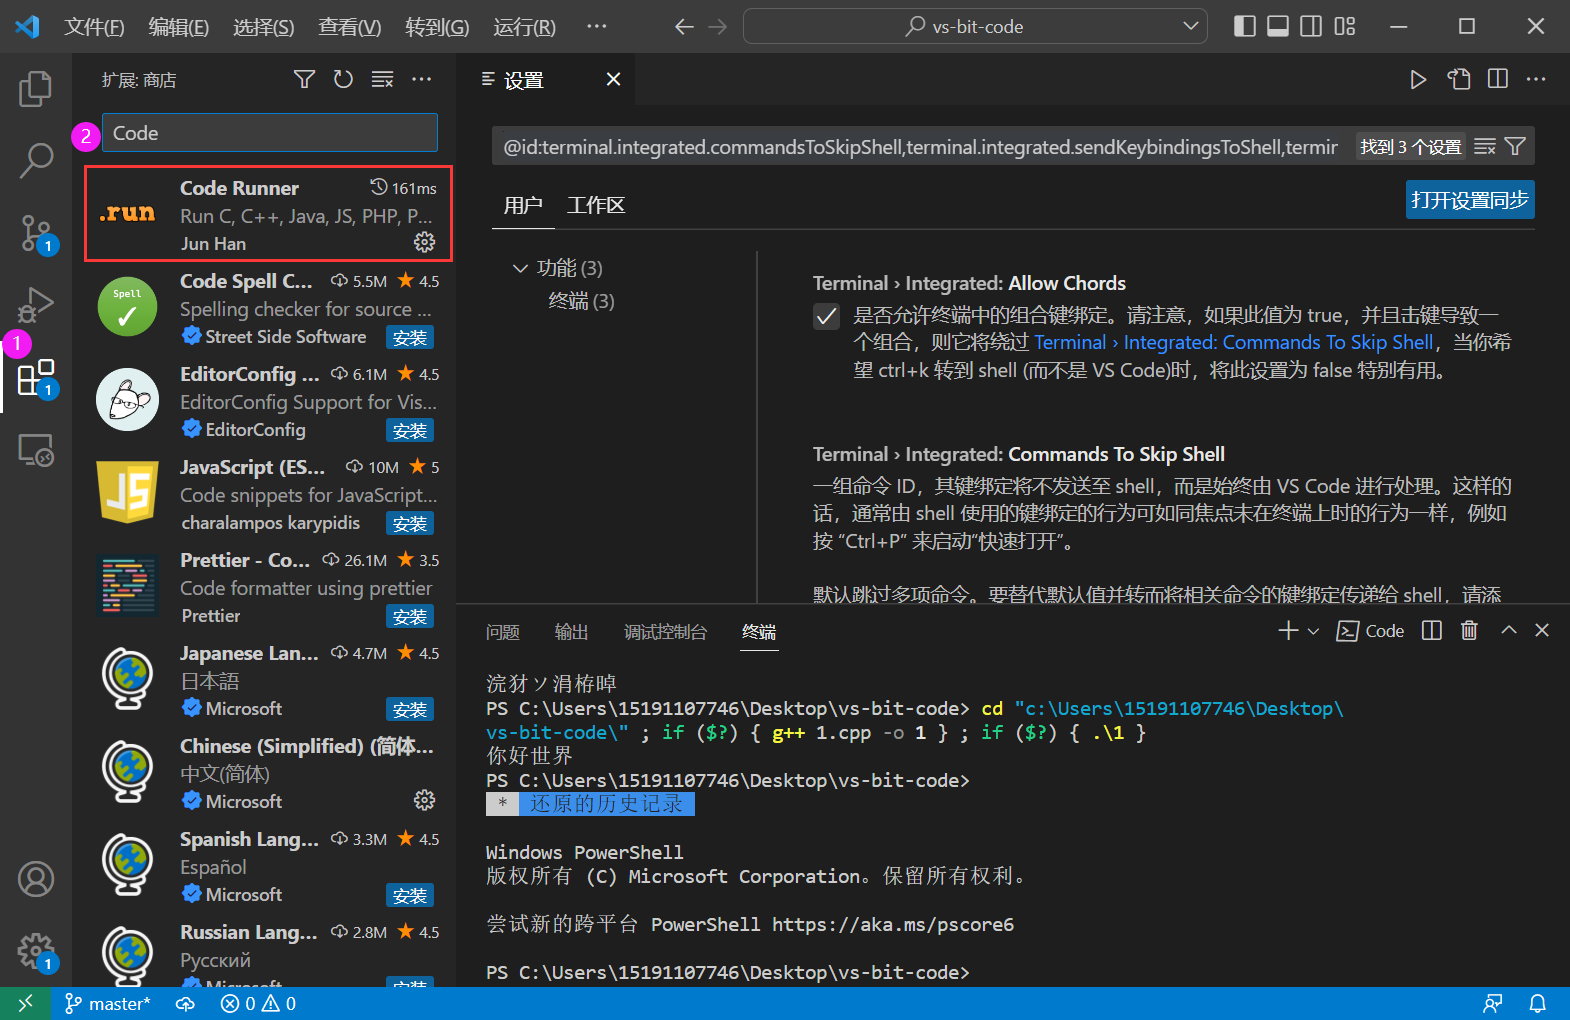
Task: Open Chinese (Simplified) language pack gear
Action: (x=425, y=800)
